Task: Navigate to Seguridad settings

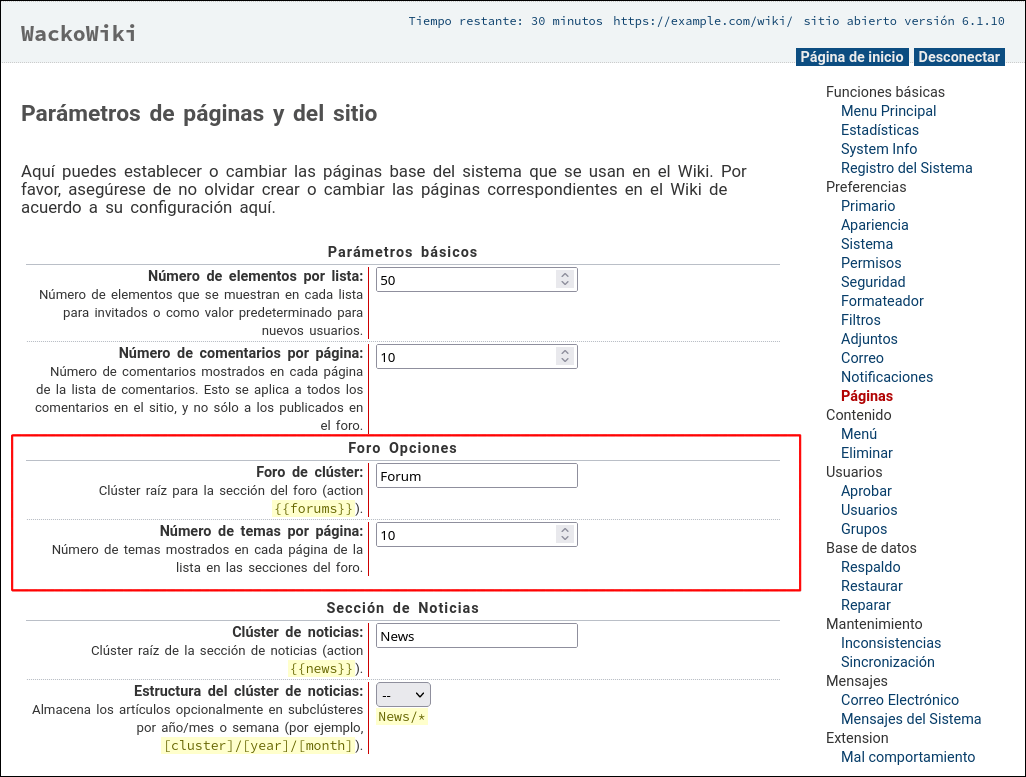Action: (872, 282)
